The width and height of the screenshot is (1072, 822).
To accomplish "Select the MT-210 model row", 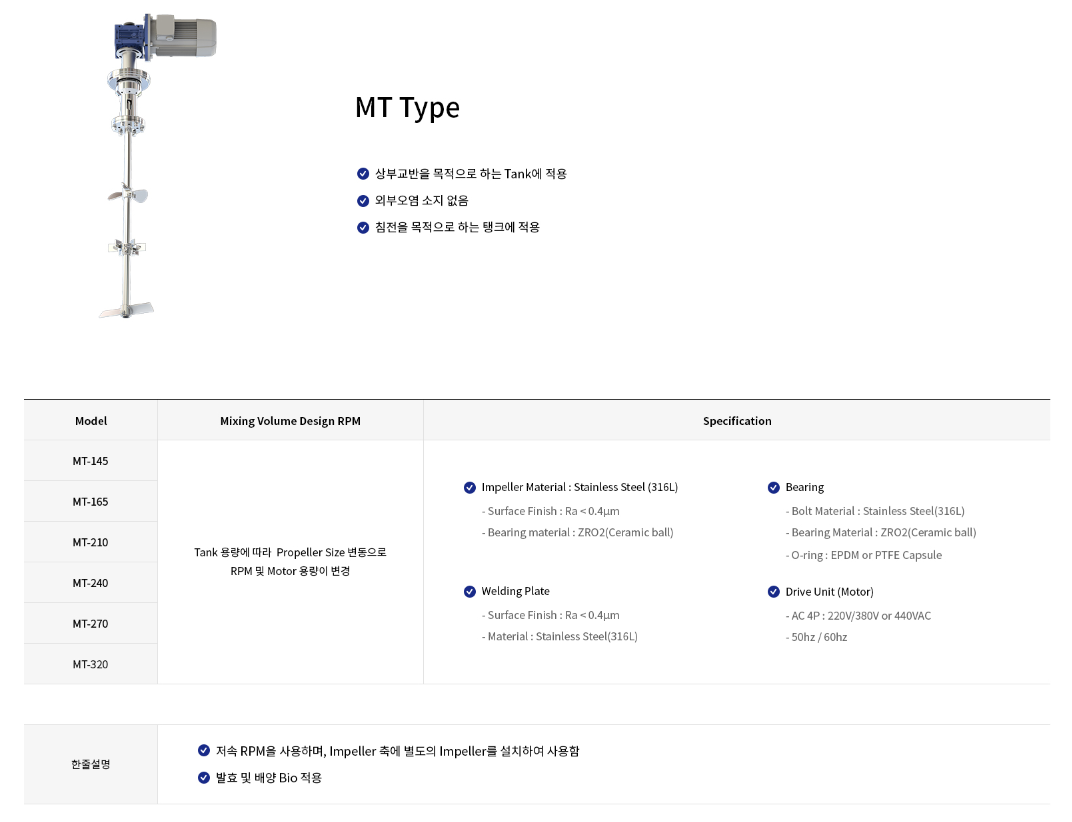I will point(91,543).
